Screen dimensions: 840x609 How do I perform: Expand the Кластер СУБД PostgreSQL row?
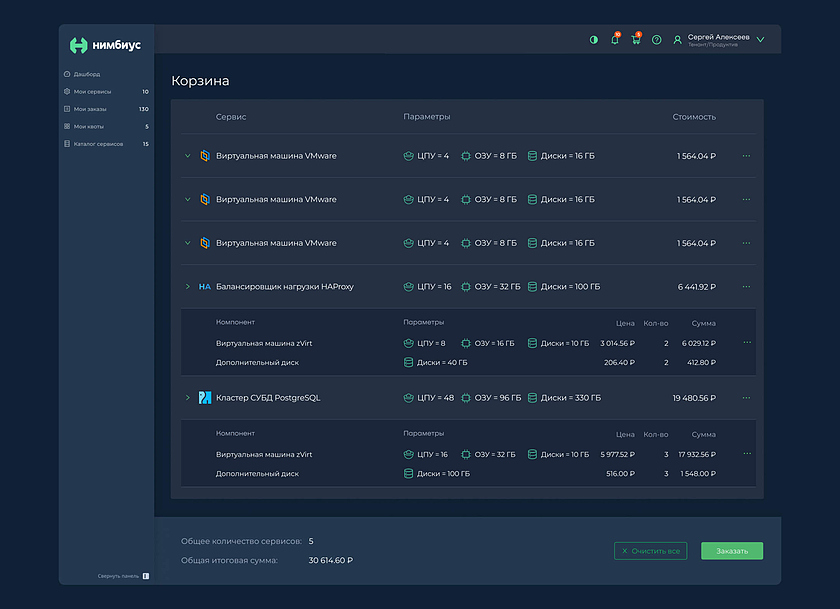tap(187, 398)
